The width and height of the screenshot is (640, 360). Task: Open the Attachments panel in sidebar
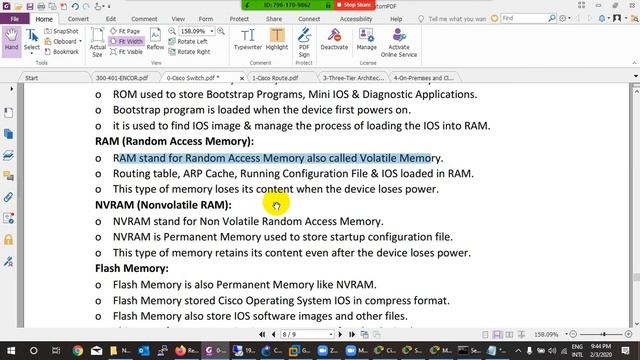coord(8,198)
